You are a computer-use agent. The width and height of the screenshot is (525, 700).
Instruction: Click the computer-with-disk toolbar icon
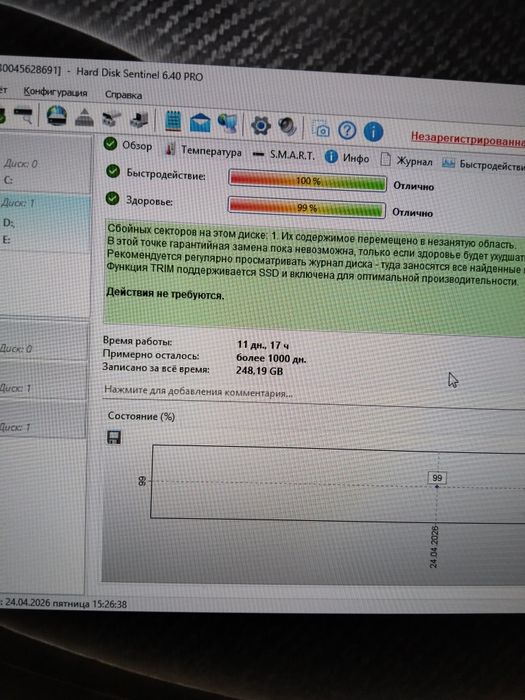pos(140,120)
